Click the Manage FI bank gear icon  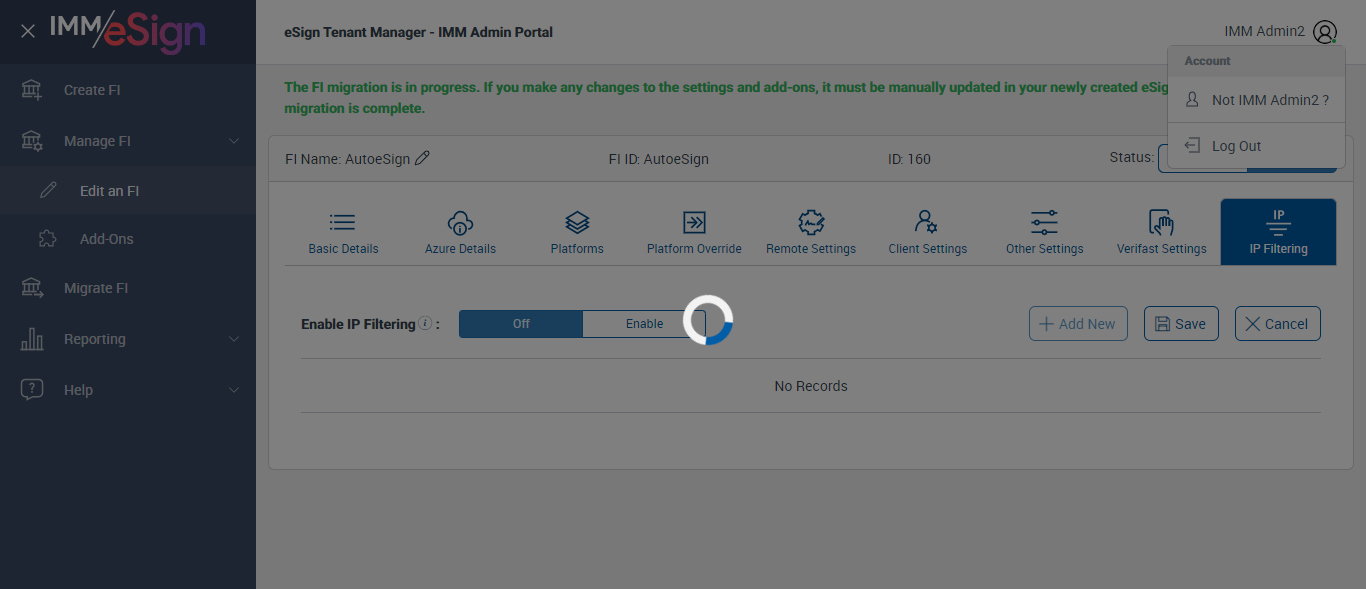click(x=32, y=141)
